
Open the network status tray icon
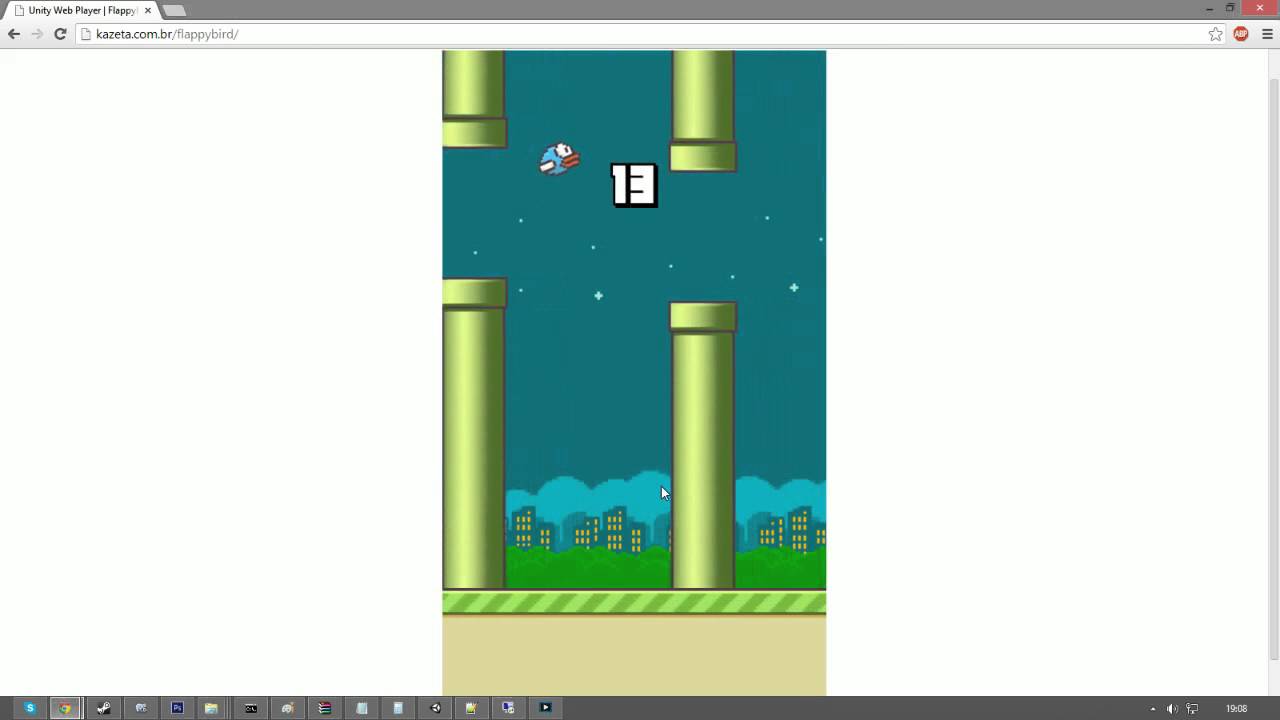pyautogui.click(x=1192, y=709)
